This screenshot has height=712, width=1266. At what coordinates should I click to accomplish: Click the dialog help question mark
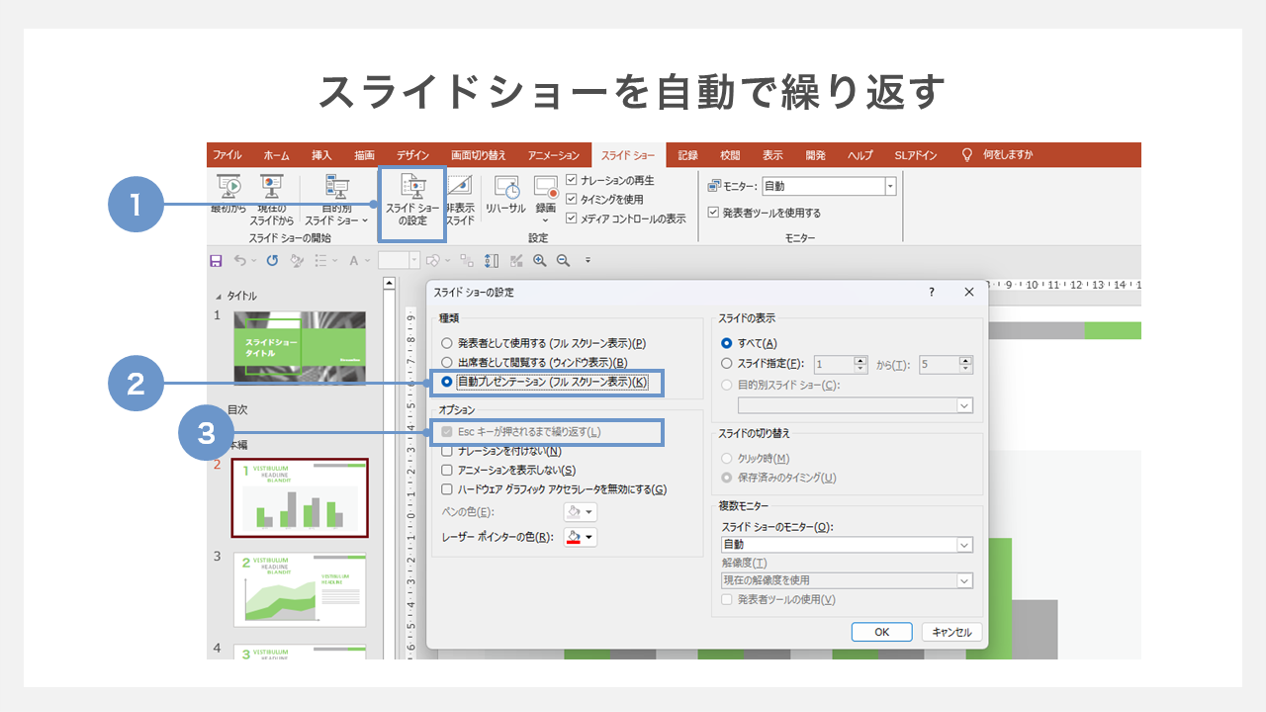(x=932, y=292)
